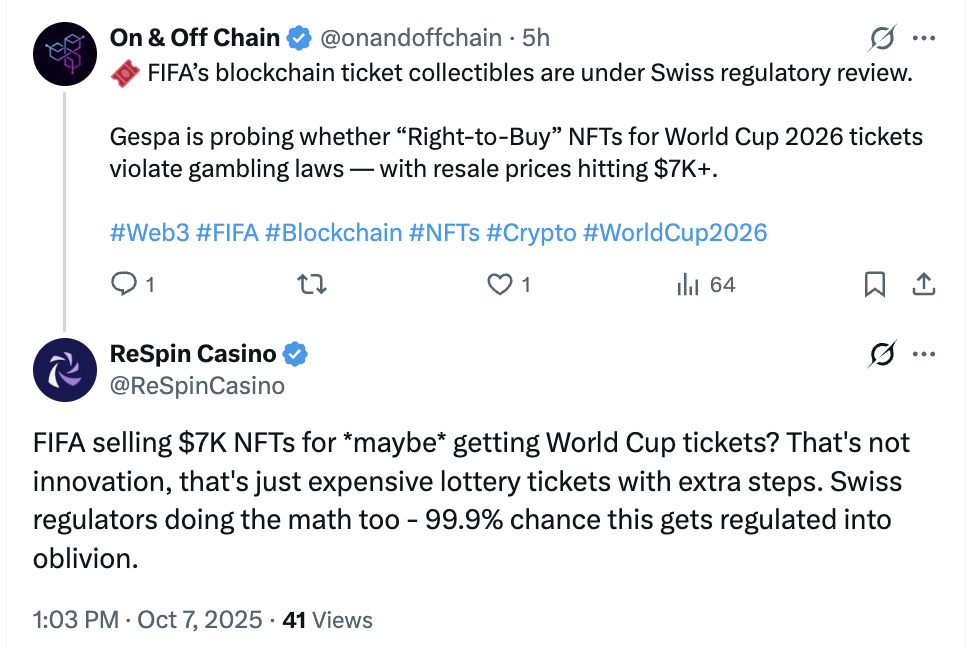Open the #NFTs hashtag
This screenshot has width=972, height=648.
pyautogui.click(x=444, y=233)
